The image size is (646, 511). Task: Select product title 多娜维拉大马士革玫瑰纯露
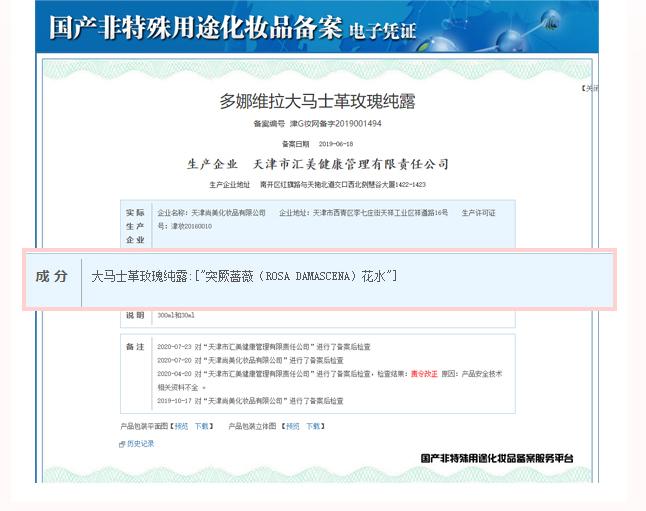(x=317, y=101)
